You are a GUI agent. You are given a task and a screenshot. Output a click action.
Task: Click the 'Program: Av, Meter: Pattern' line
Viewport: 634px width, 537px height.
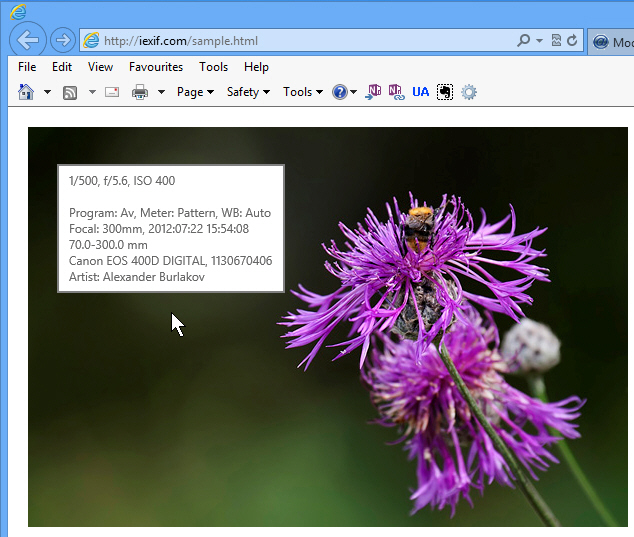[x=170, y=213]
